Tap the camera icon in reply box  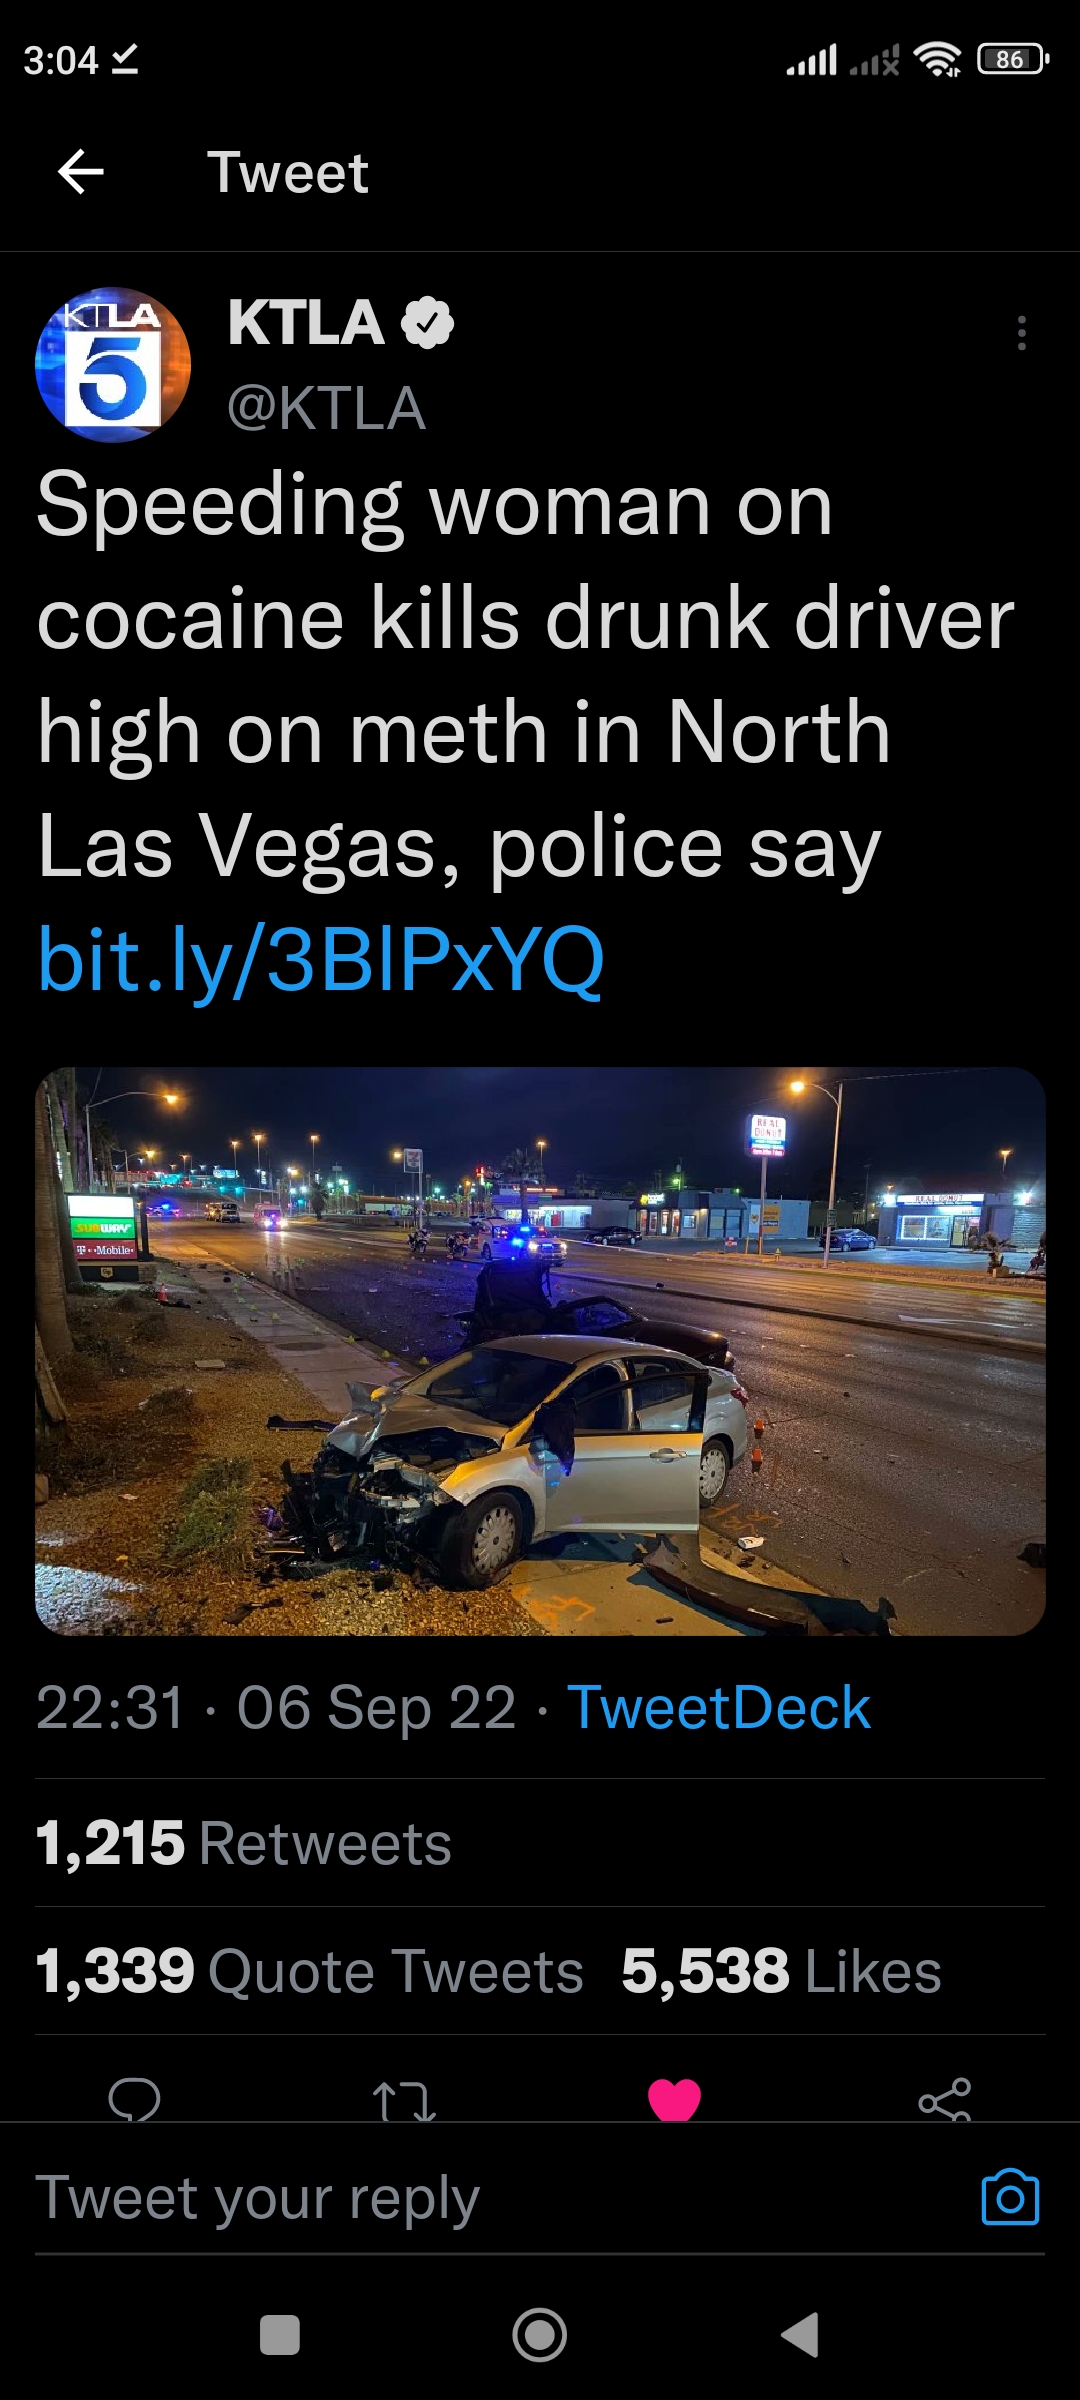1010,2196
